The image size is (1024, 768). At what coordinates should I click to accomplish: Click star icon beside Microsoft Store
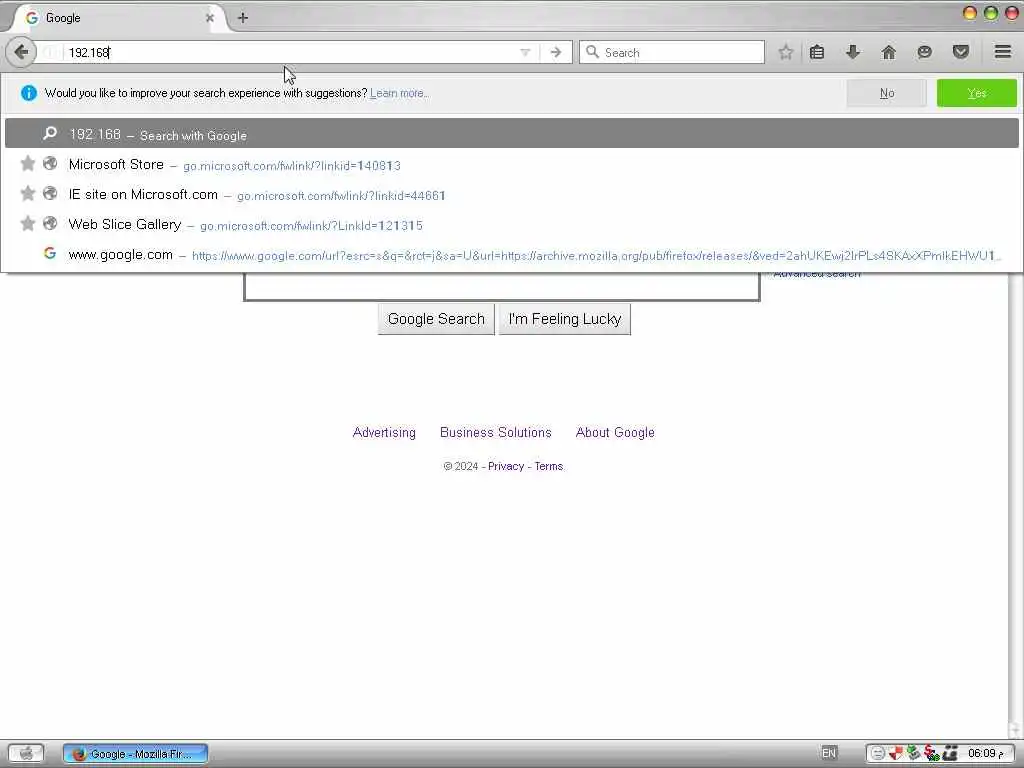27,163
